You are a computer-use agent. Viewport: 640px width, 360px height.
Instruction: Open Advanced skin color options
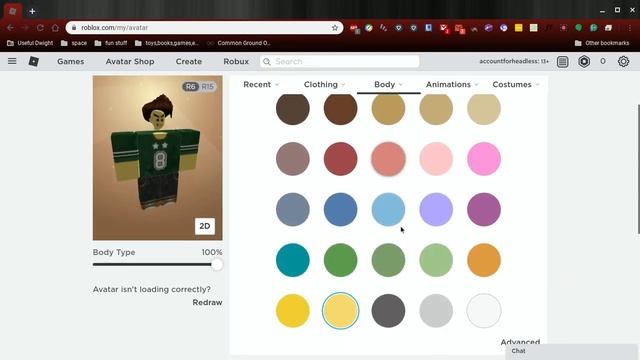pos(520,342)
